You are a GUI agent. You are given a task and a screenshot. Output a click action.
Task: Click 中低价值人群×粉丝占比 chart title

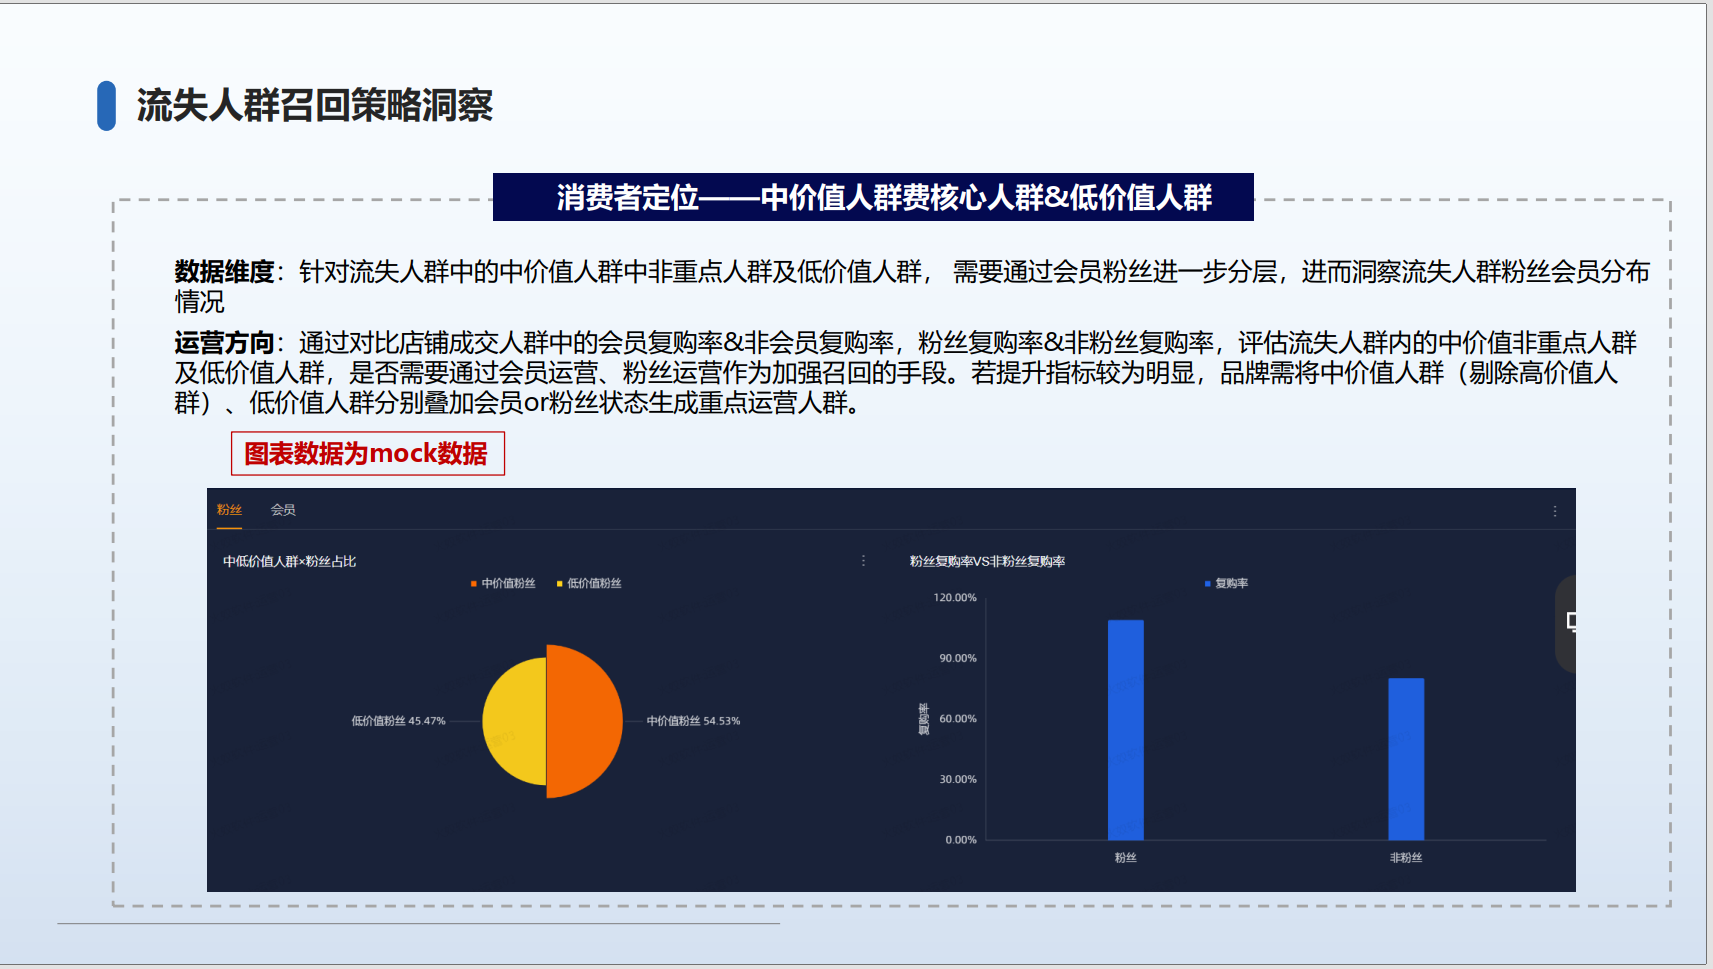290,562
